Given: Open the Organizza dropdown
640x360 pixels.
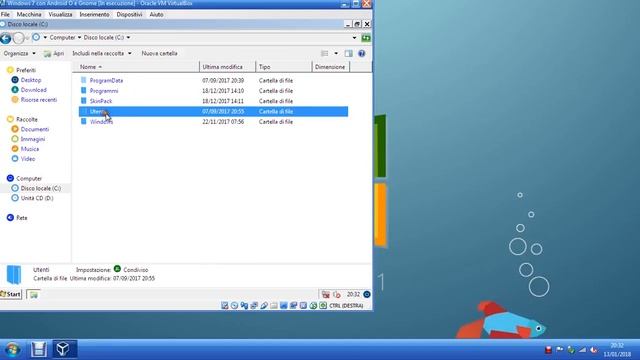Looking at the screenshot, I should [19, 53].
